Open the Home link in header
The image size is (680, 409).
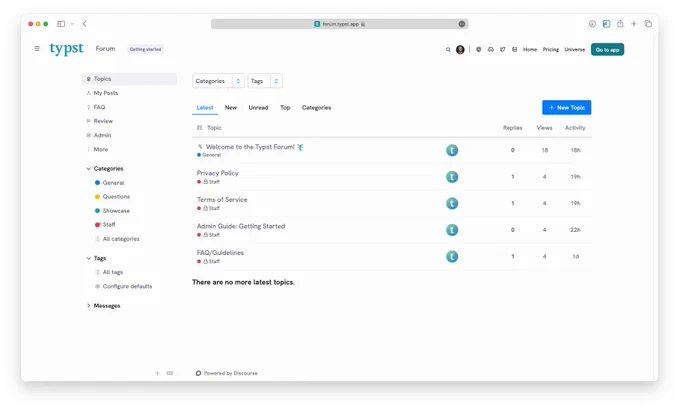530,49
